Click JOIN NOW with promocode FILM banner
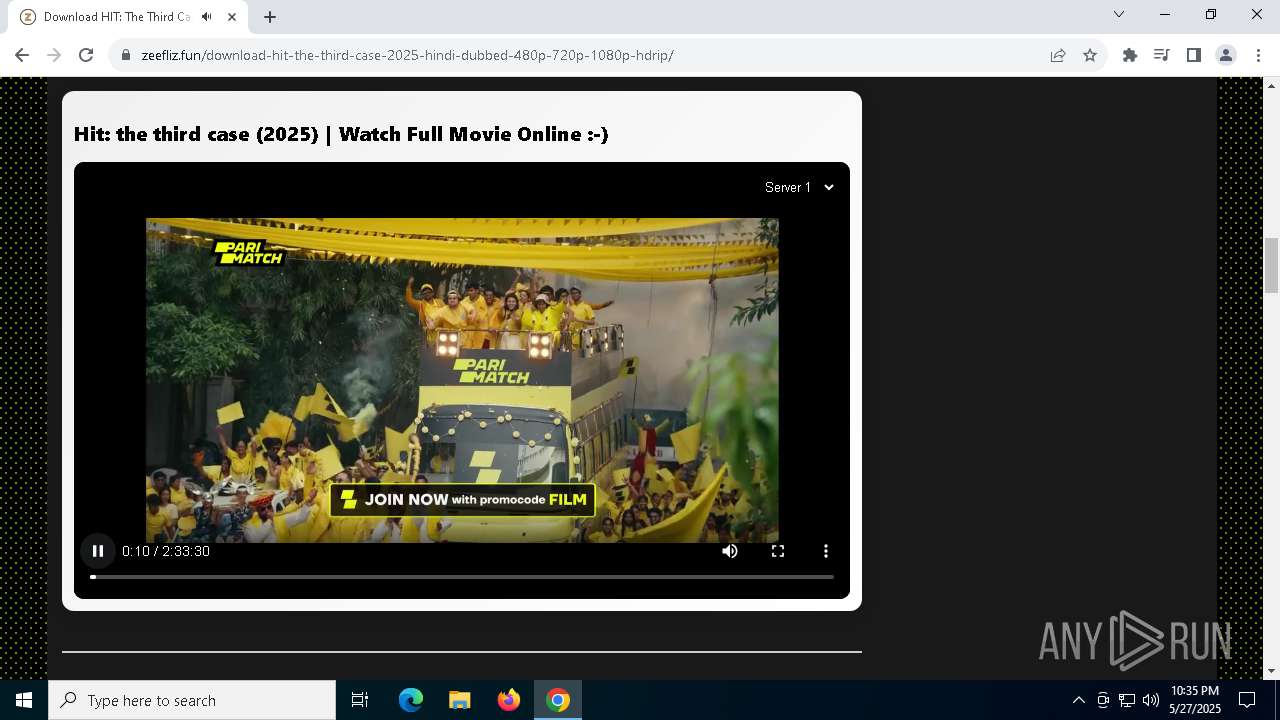The width and height of the screenshot is (1280, 720). pos(462,500)
